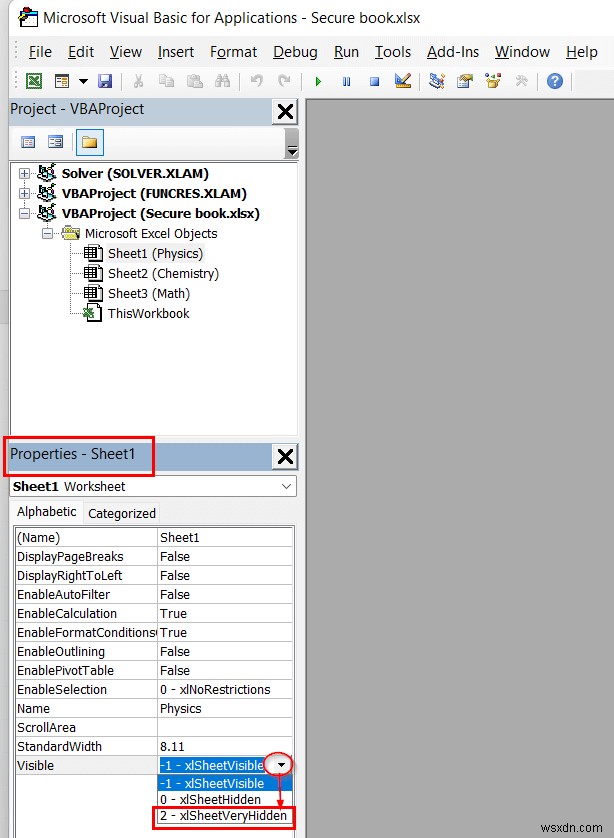614x838 pixels.
Task: Click the EnableSelection value 0 - xlNoRestrictions
Action: point(225,689)
